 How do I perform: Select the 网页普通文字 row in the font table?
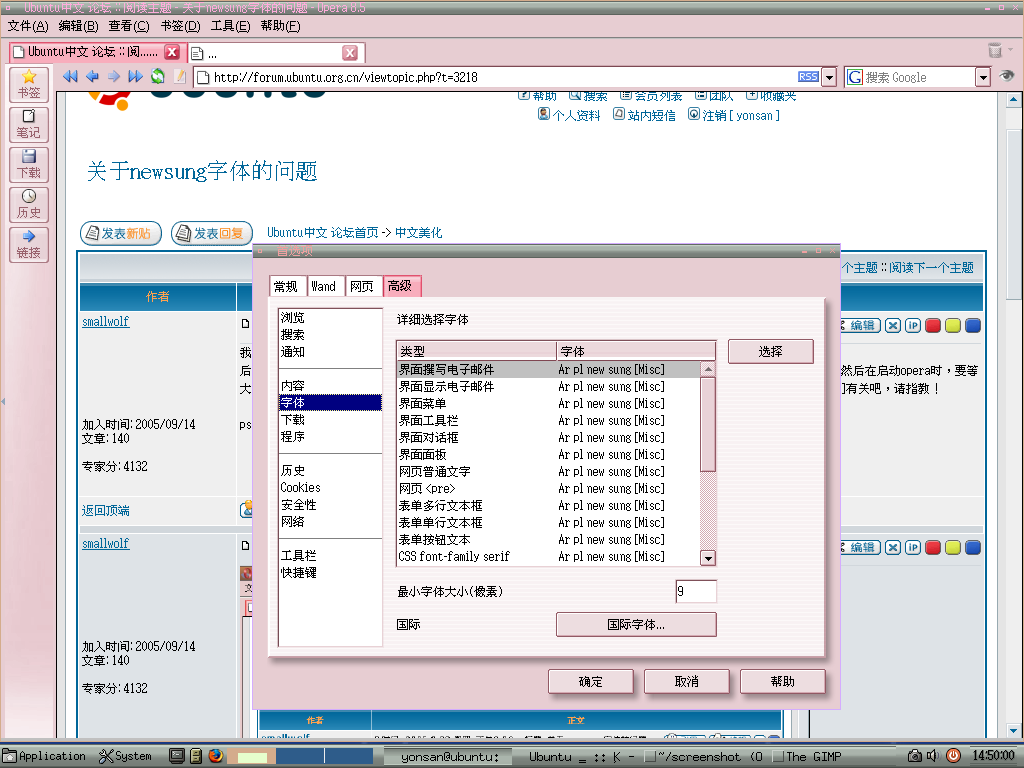click(549, 472)
